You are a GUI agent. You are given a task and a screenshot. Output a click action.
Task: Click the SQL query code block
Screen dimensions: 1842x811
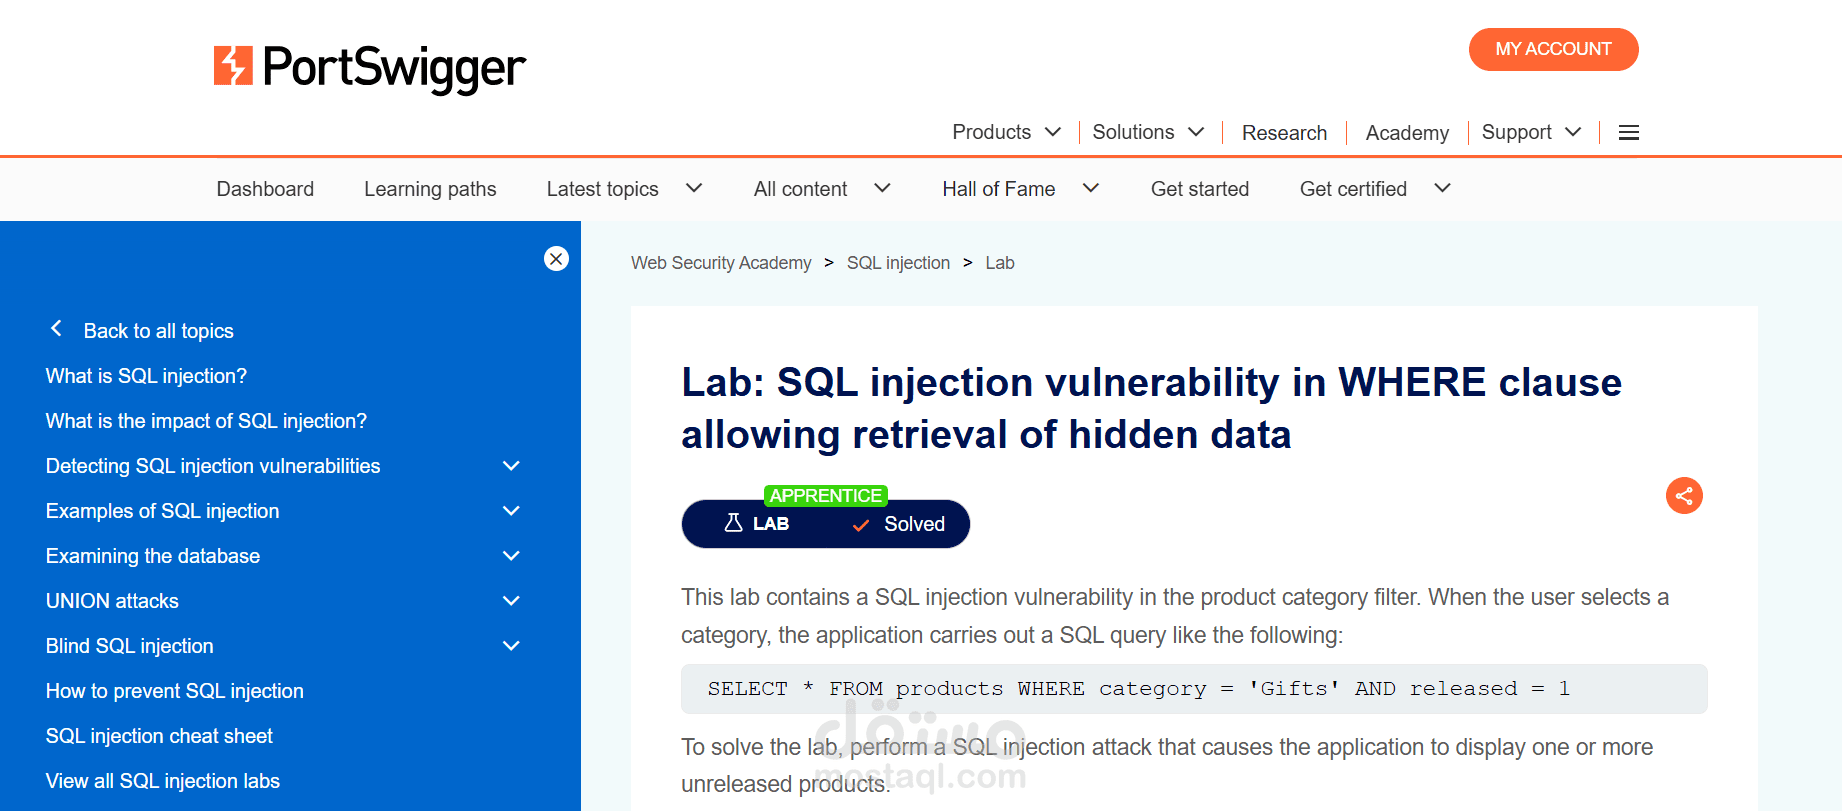coord(1193,689)
